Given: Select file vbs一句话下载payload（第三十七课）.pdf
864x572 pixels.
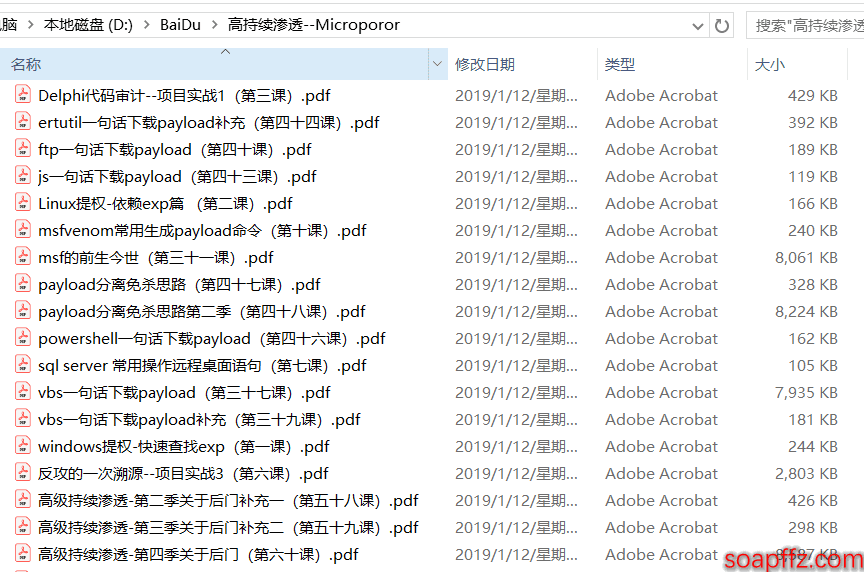Looking at the screenshot, I should [184, 392].
